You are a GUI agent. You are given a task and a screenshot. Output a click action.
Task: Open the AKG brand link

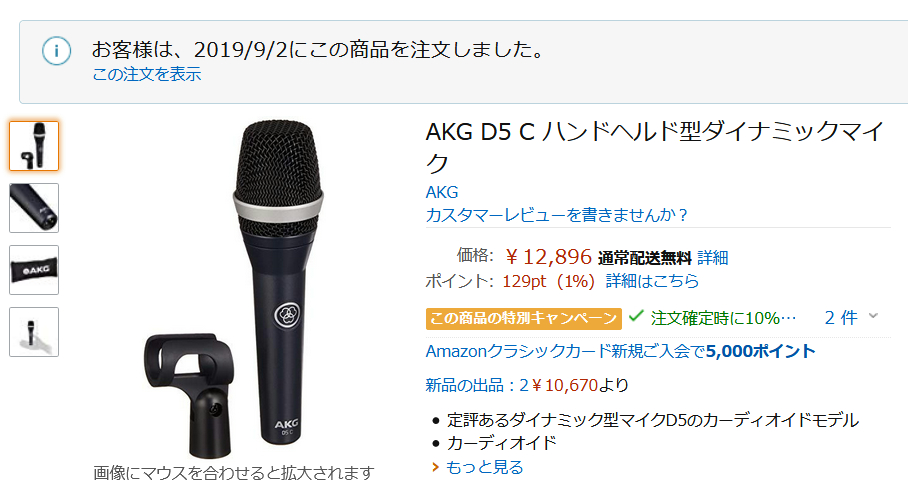442,192
